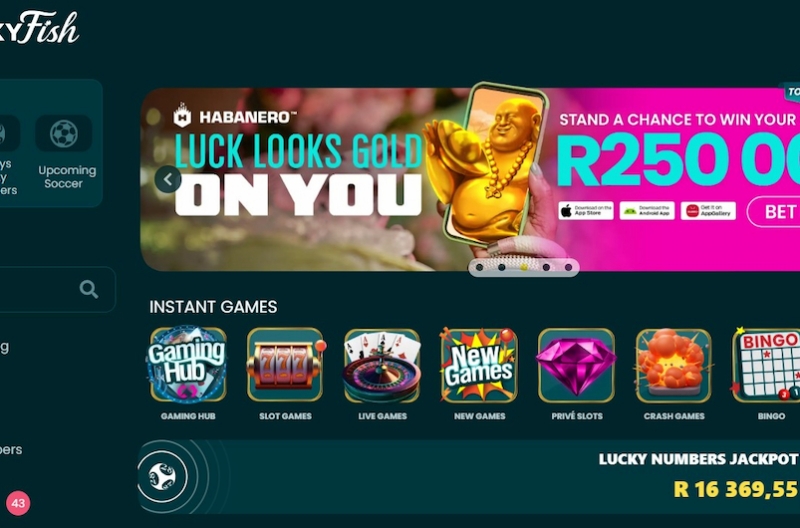Viewport: 800px width, 528px height.
Task: Click the search magnifier icon
Action: (89, 289)
